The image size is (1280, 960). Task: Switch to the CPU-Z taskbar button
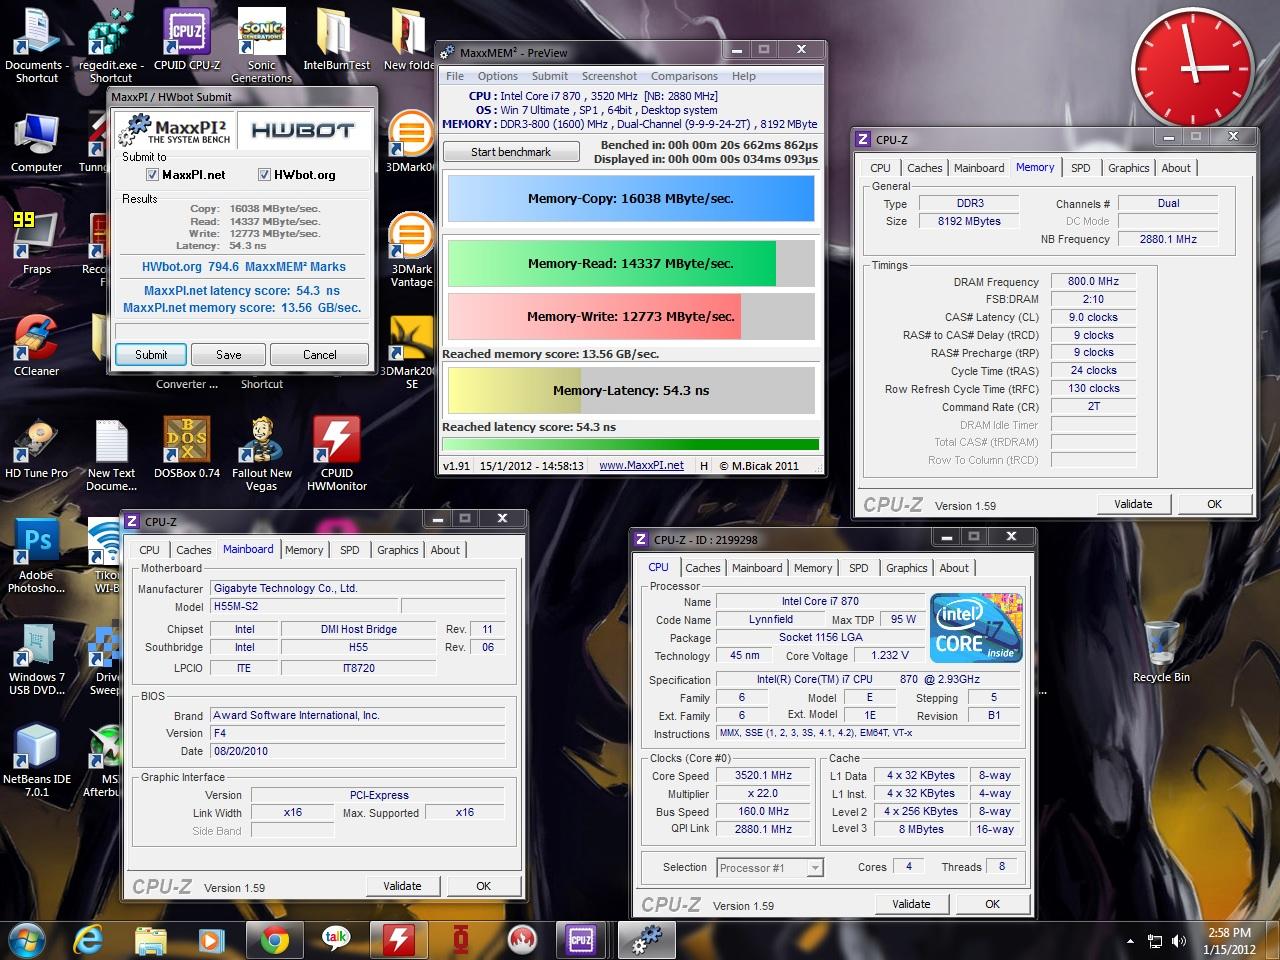(581, 940)
